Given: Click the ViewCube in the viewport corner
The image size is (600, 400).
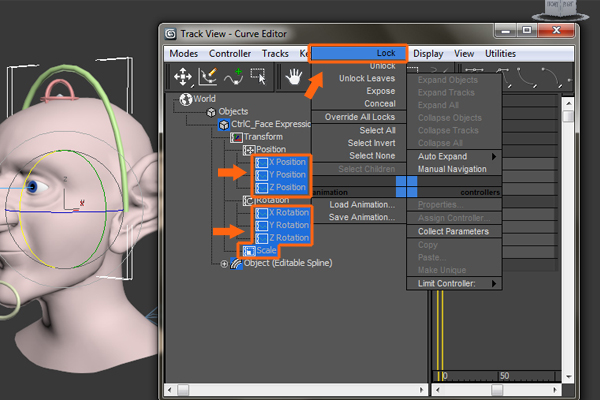Looking at the screenshot, I should (x=560, y=11).
